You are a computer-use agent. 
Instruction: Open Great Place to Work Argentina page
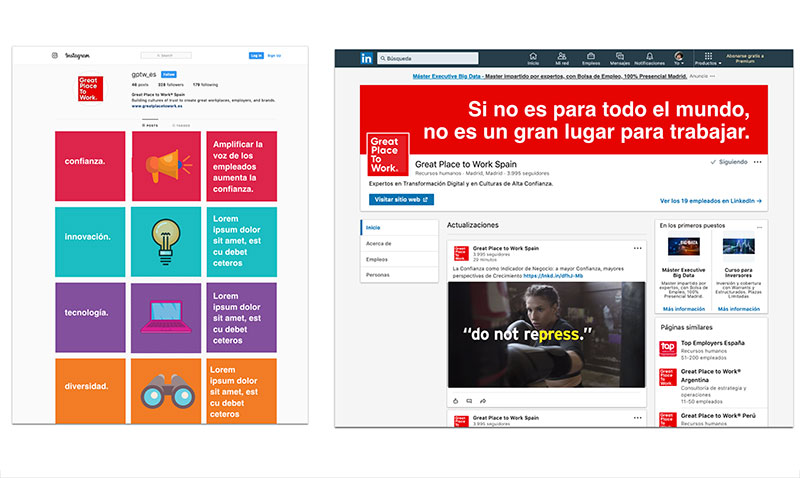point(711,375)
